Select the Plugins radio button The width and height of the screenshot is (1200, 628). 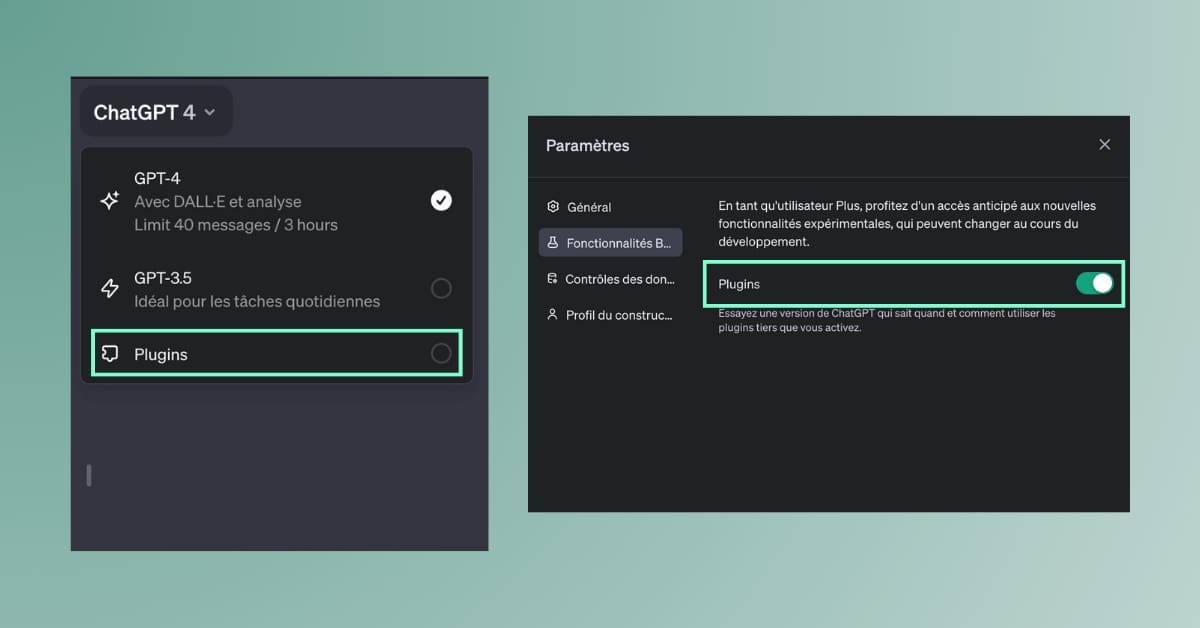point(441,354)
